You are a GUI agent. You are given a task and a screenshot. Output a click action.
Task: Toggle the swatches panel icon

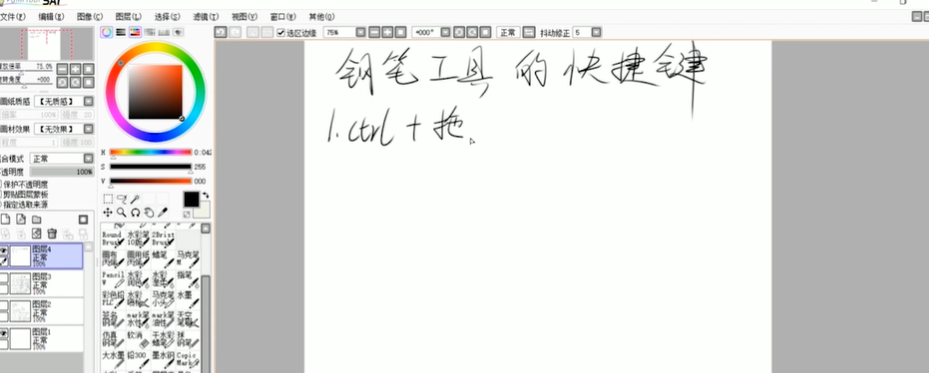coord(164,32)
